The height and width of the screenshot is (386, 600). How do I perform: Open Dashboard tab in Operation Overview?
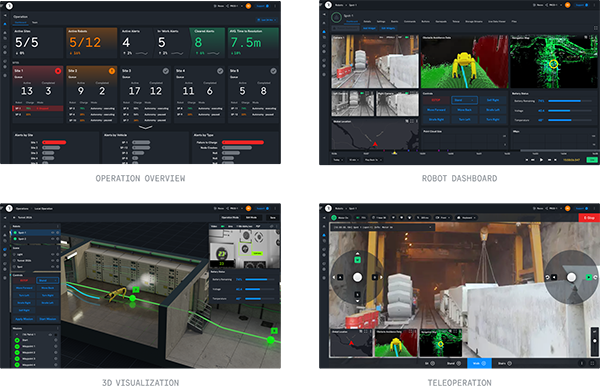tap(21, 23)
